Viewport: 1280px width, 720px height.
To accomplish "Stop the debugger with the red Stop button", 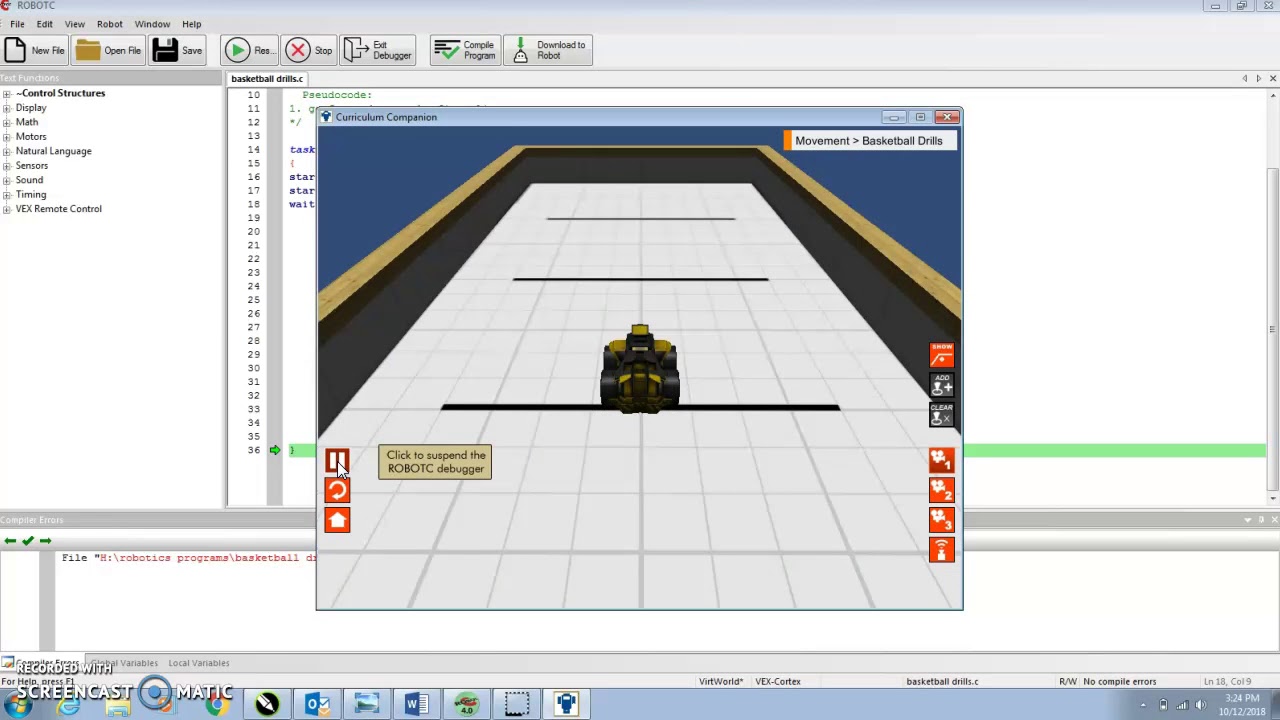I will coord(309,50).
